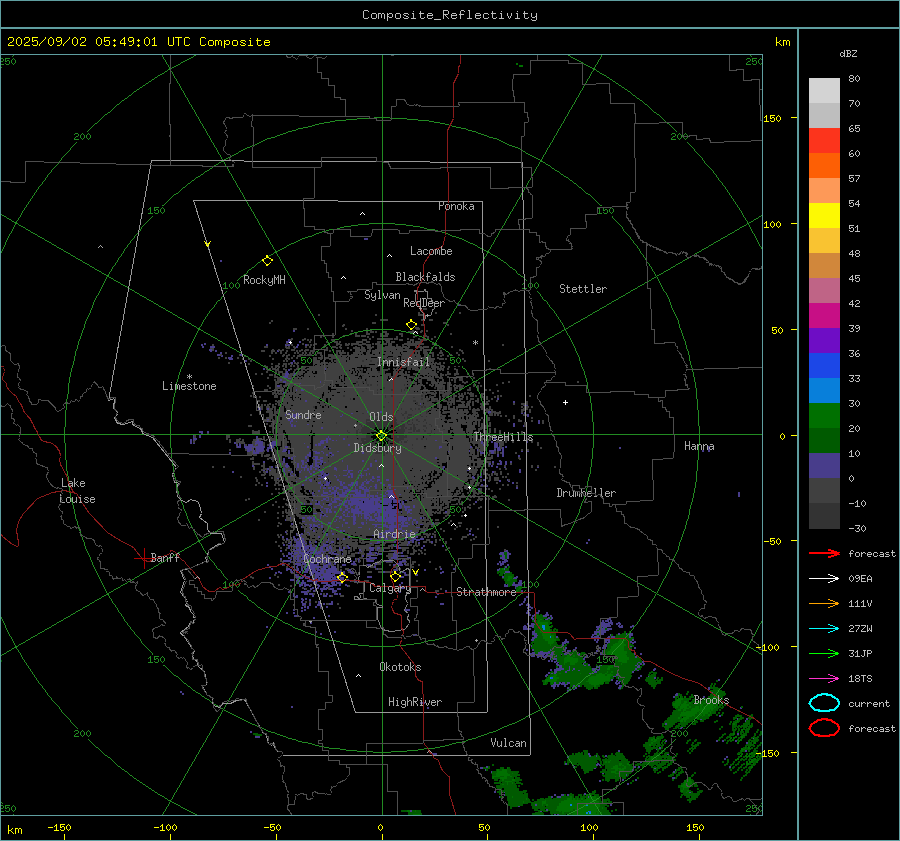Click the Brooks label

tap(711, 700)
